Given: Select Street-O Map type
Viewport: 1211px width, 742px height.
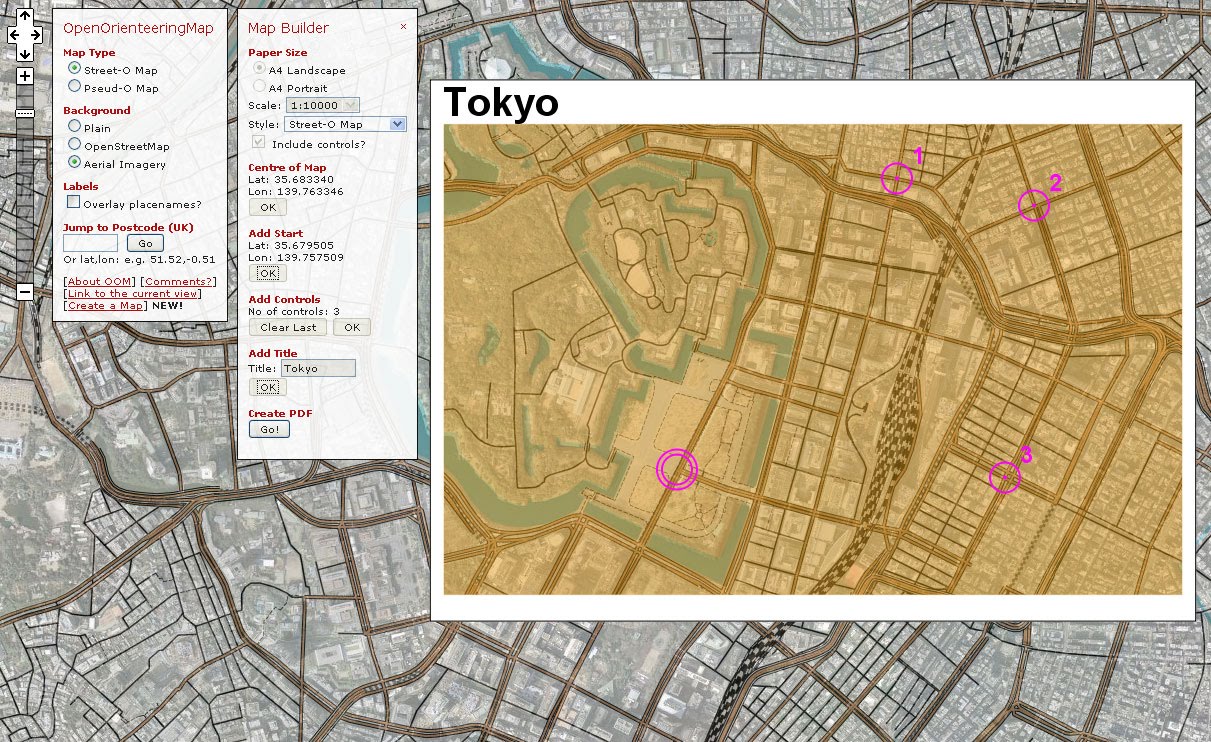Looking at the screenshot, I should pos(74,69).
